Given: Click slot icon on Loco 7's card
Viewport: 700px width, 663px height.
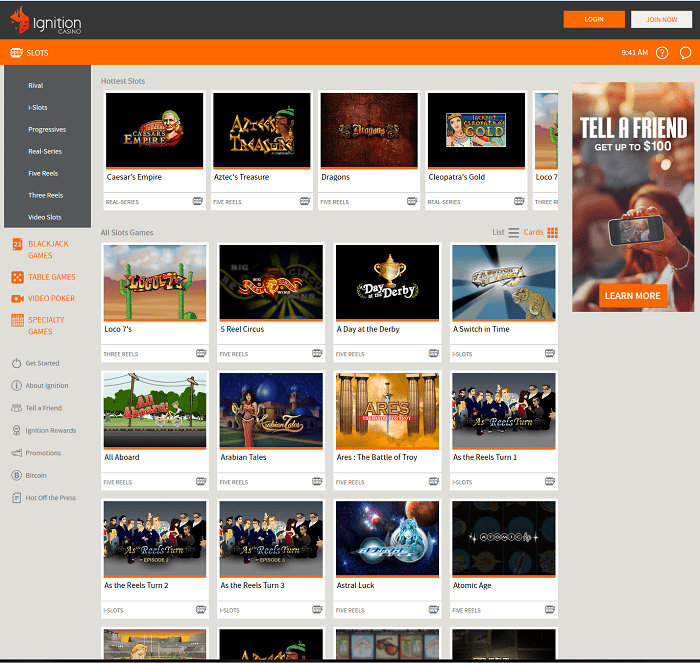Looking at the screenshot, I should 201,354.
